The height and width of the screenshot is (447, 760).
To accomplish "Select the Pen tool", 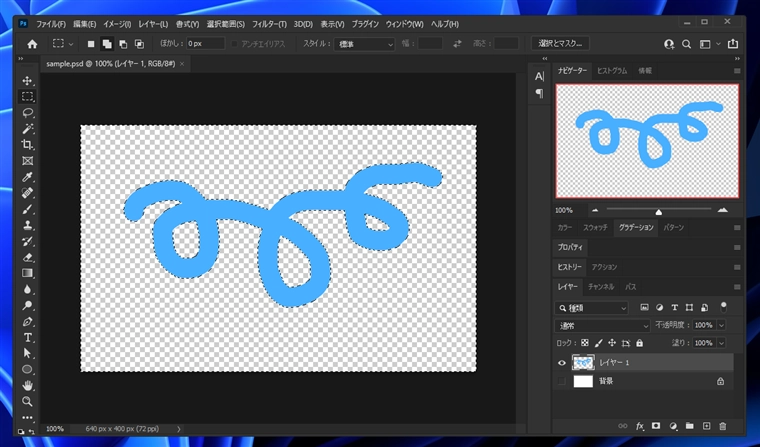I will pyautogui.click(x=27, y=321).
